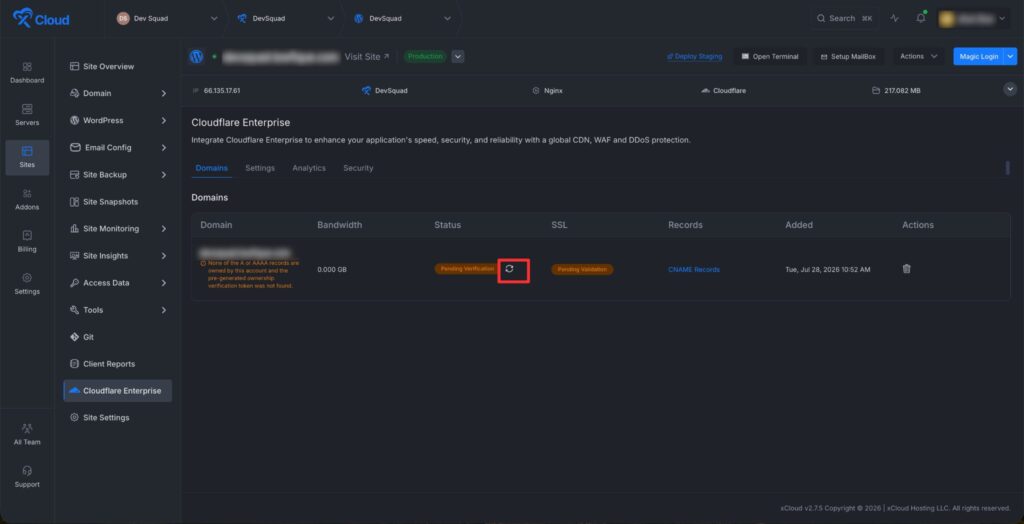
Task: Open Servers from left rail
Action: click(x=27, y=115)
